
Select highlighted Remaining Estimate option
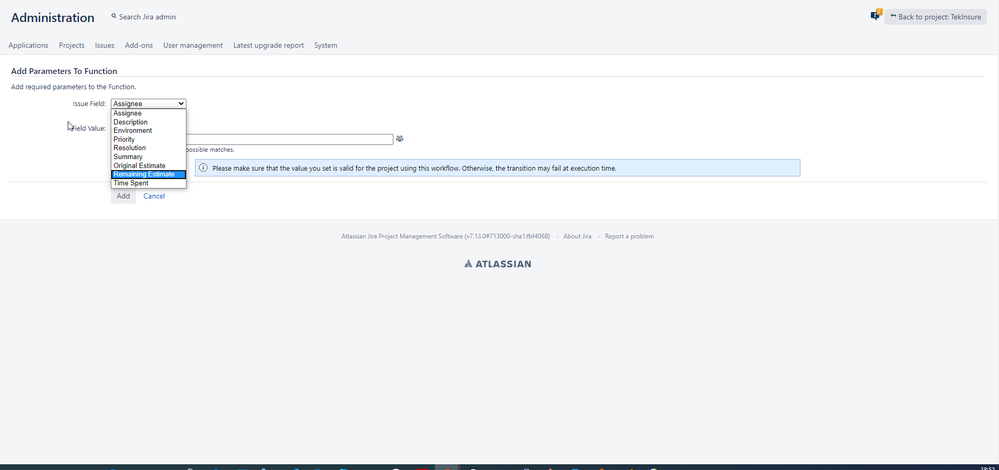(148, 174)
